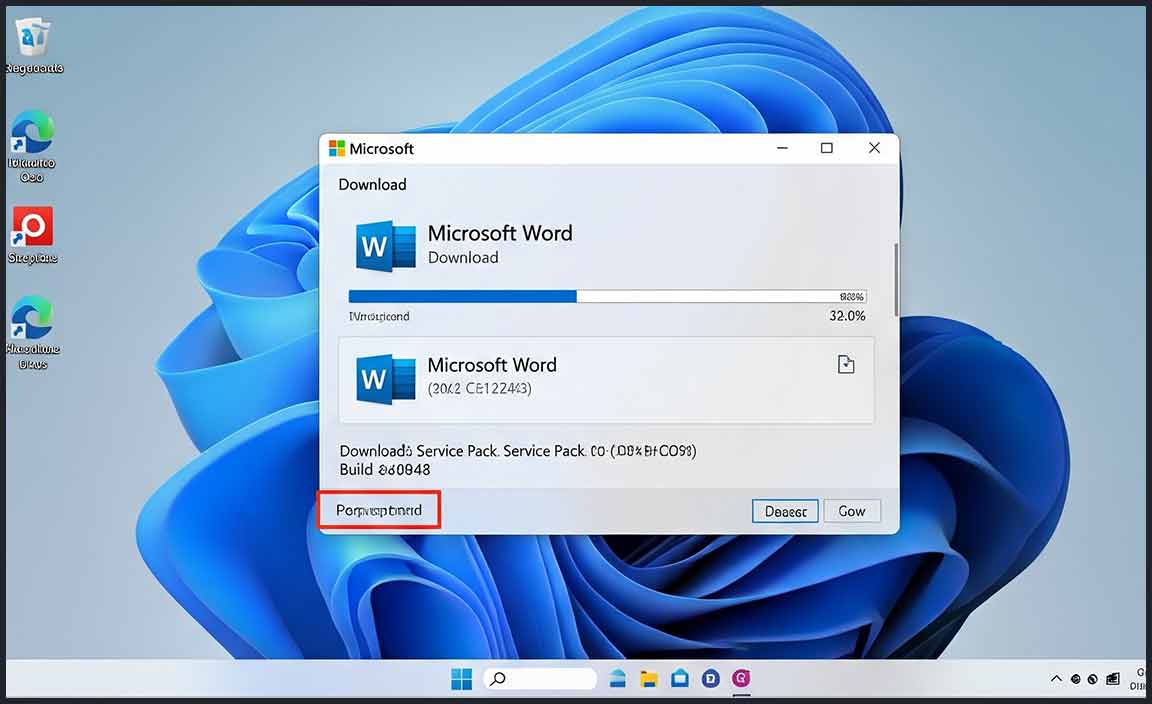
Task: Launch the red O app desktop shortcut
Action: click(33, 228)
